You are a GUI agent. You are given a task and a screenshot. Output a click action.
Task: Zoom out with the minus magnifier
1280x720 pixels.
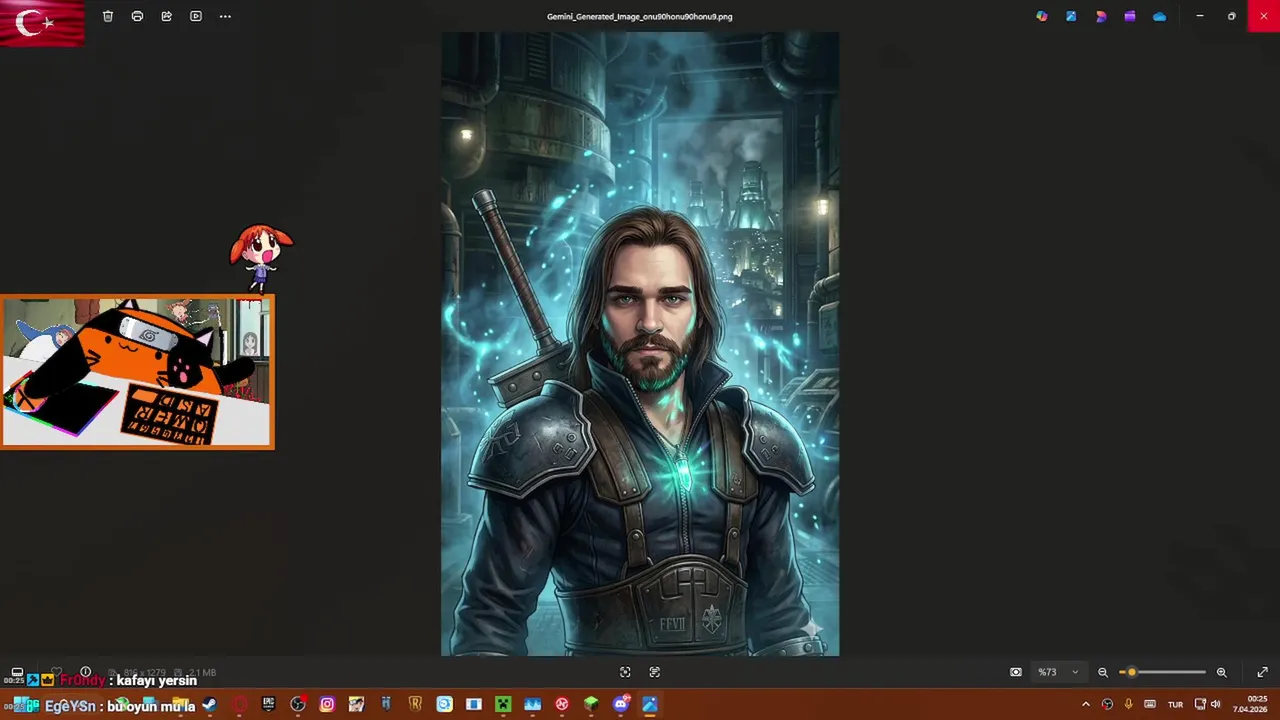(x=1103, y=672)
